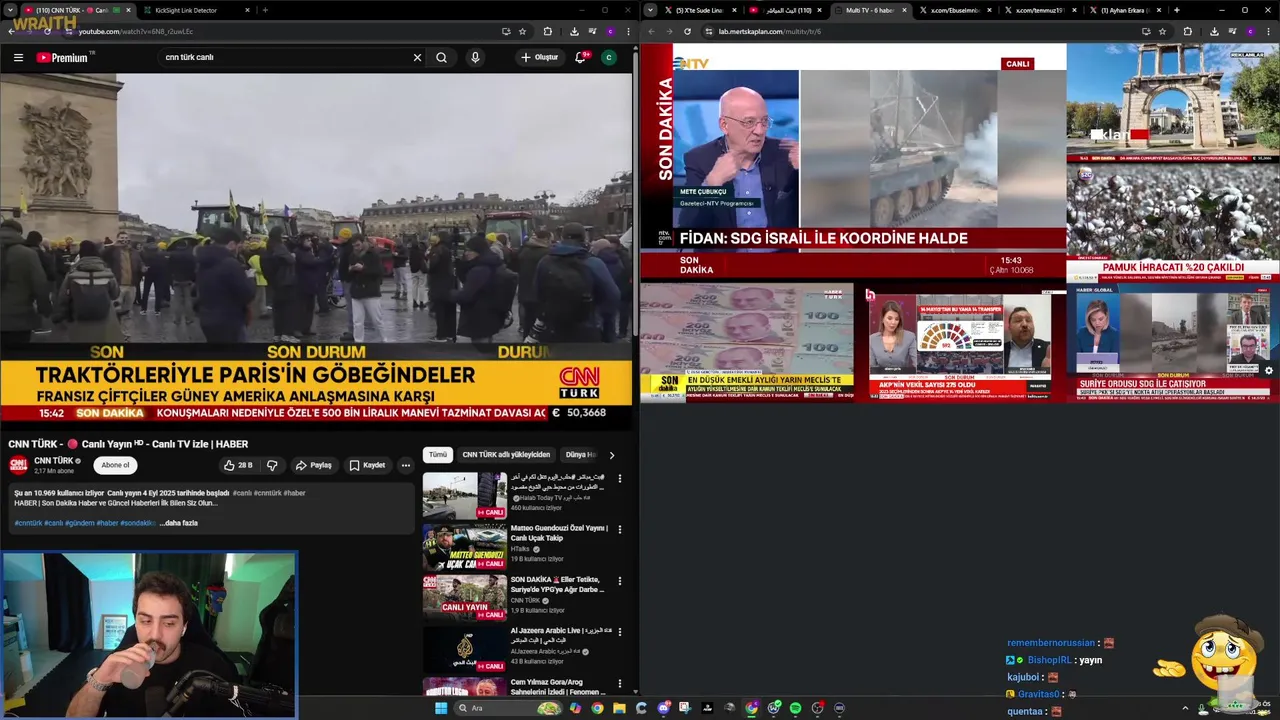The height and width of the screenshot is (720, 1280).
Task: Open YouTube notifications bell
Action: coord(580,58)
